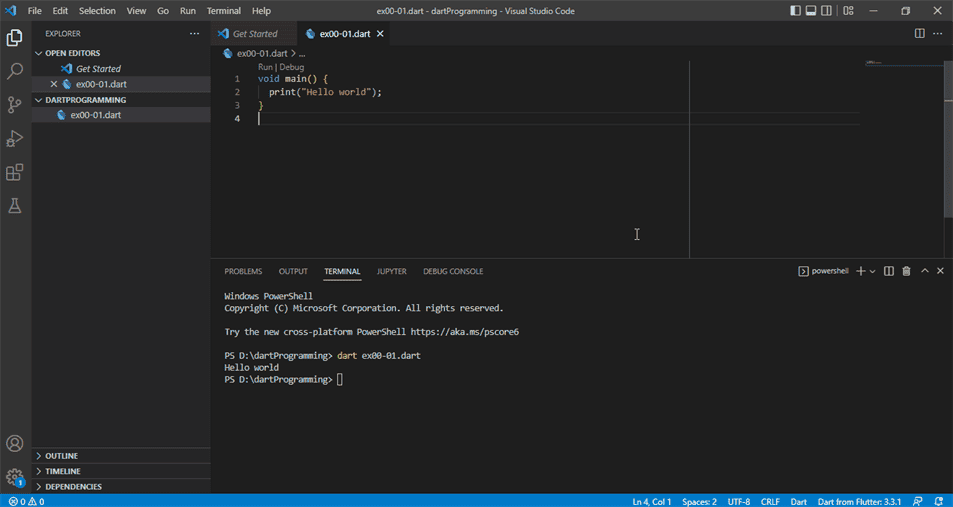Click the Accounts icon
The width and height of the screenshot is (953, 507).
(15, 444)
